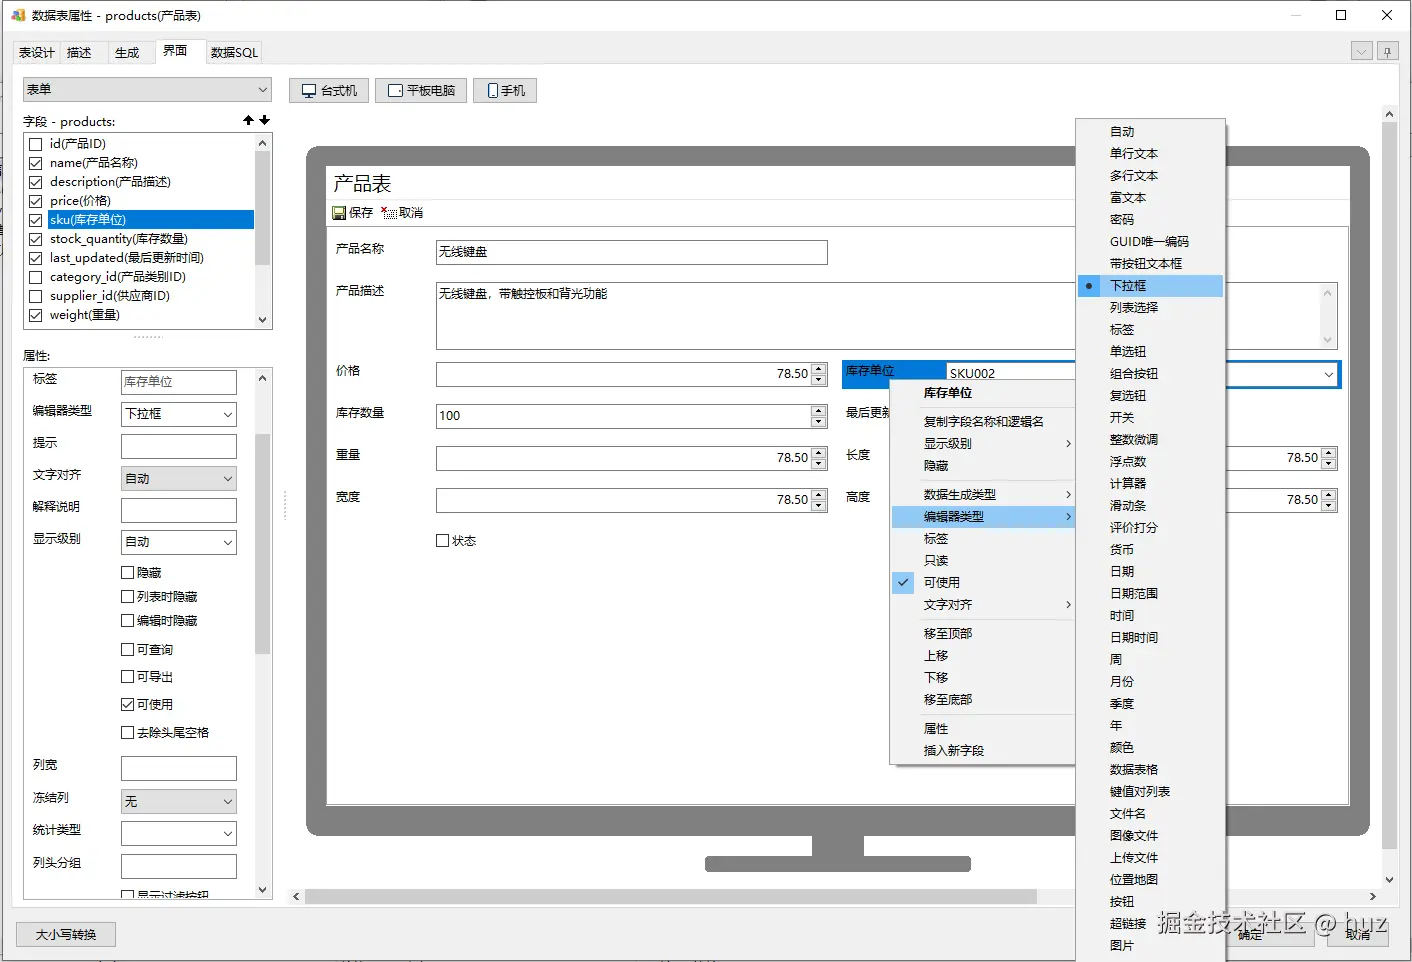Enable the 可查询 checkbox
Screen dimensions: 1412x962
[x=127, y=650]
